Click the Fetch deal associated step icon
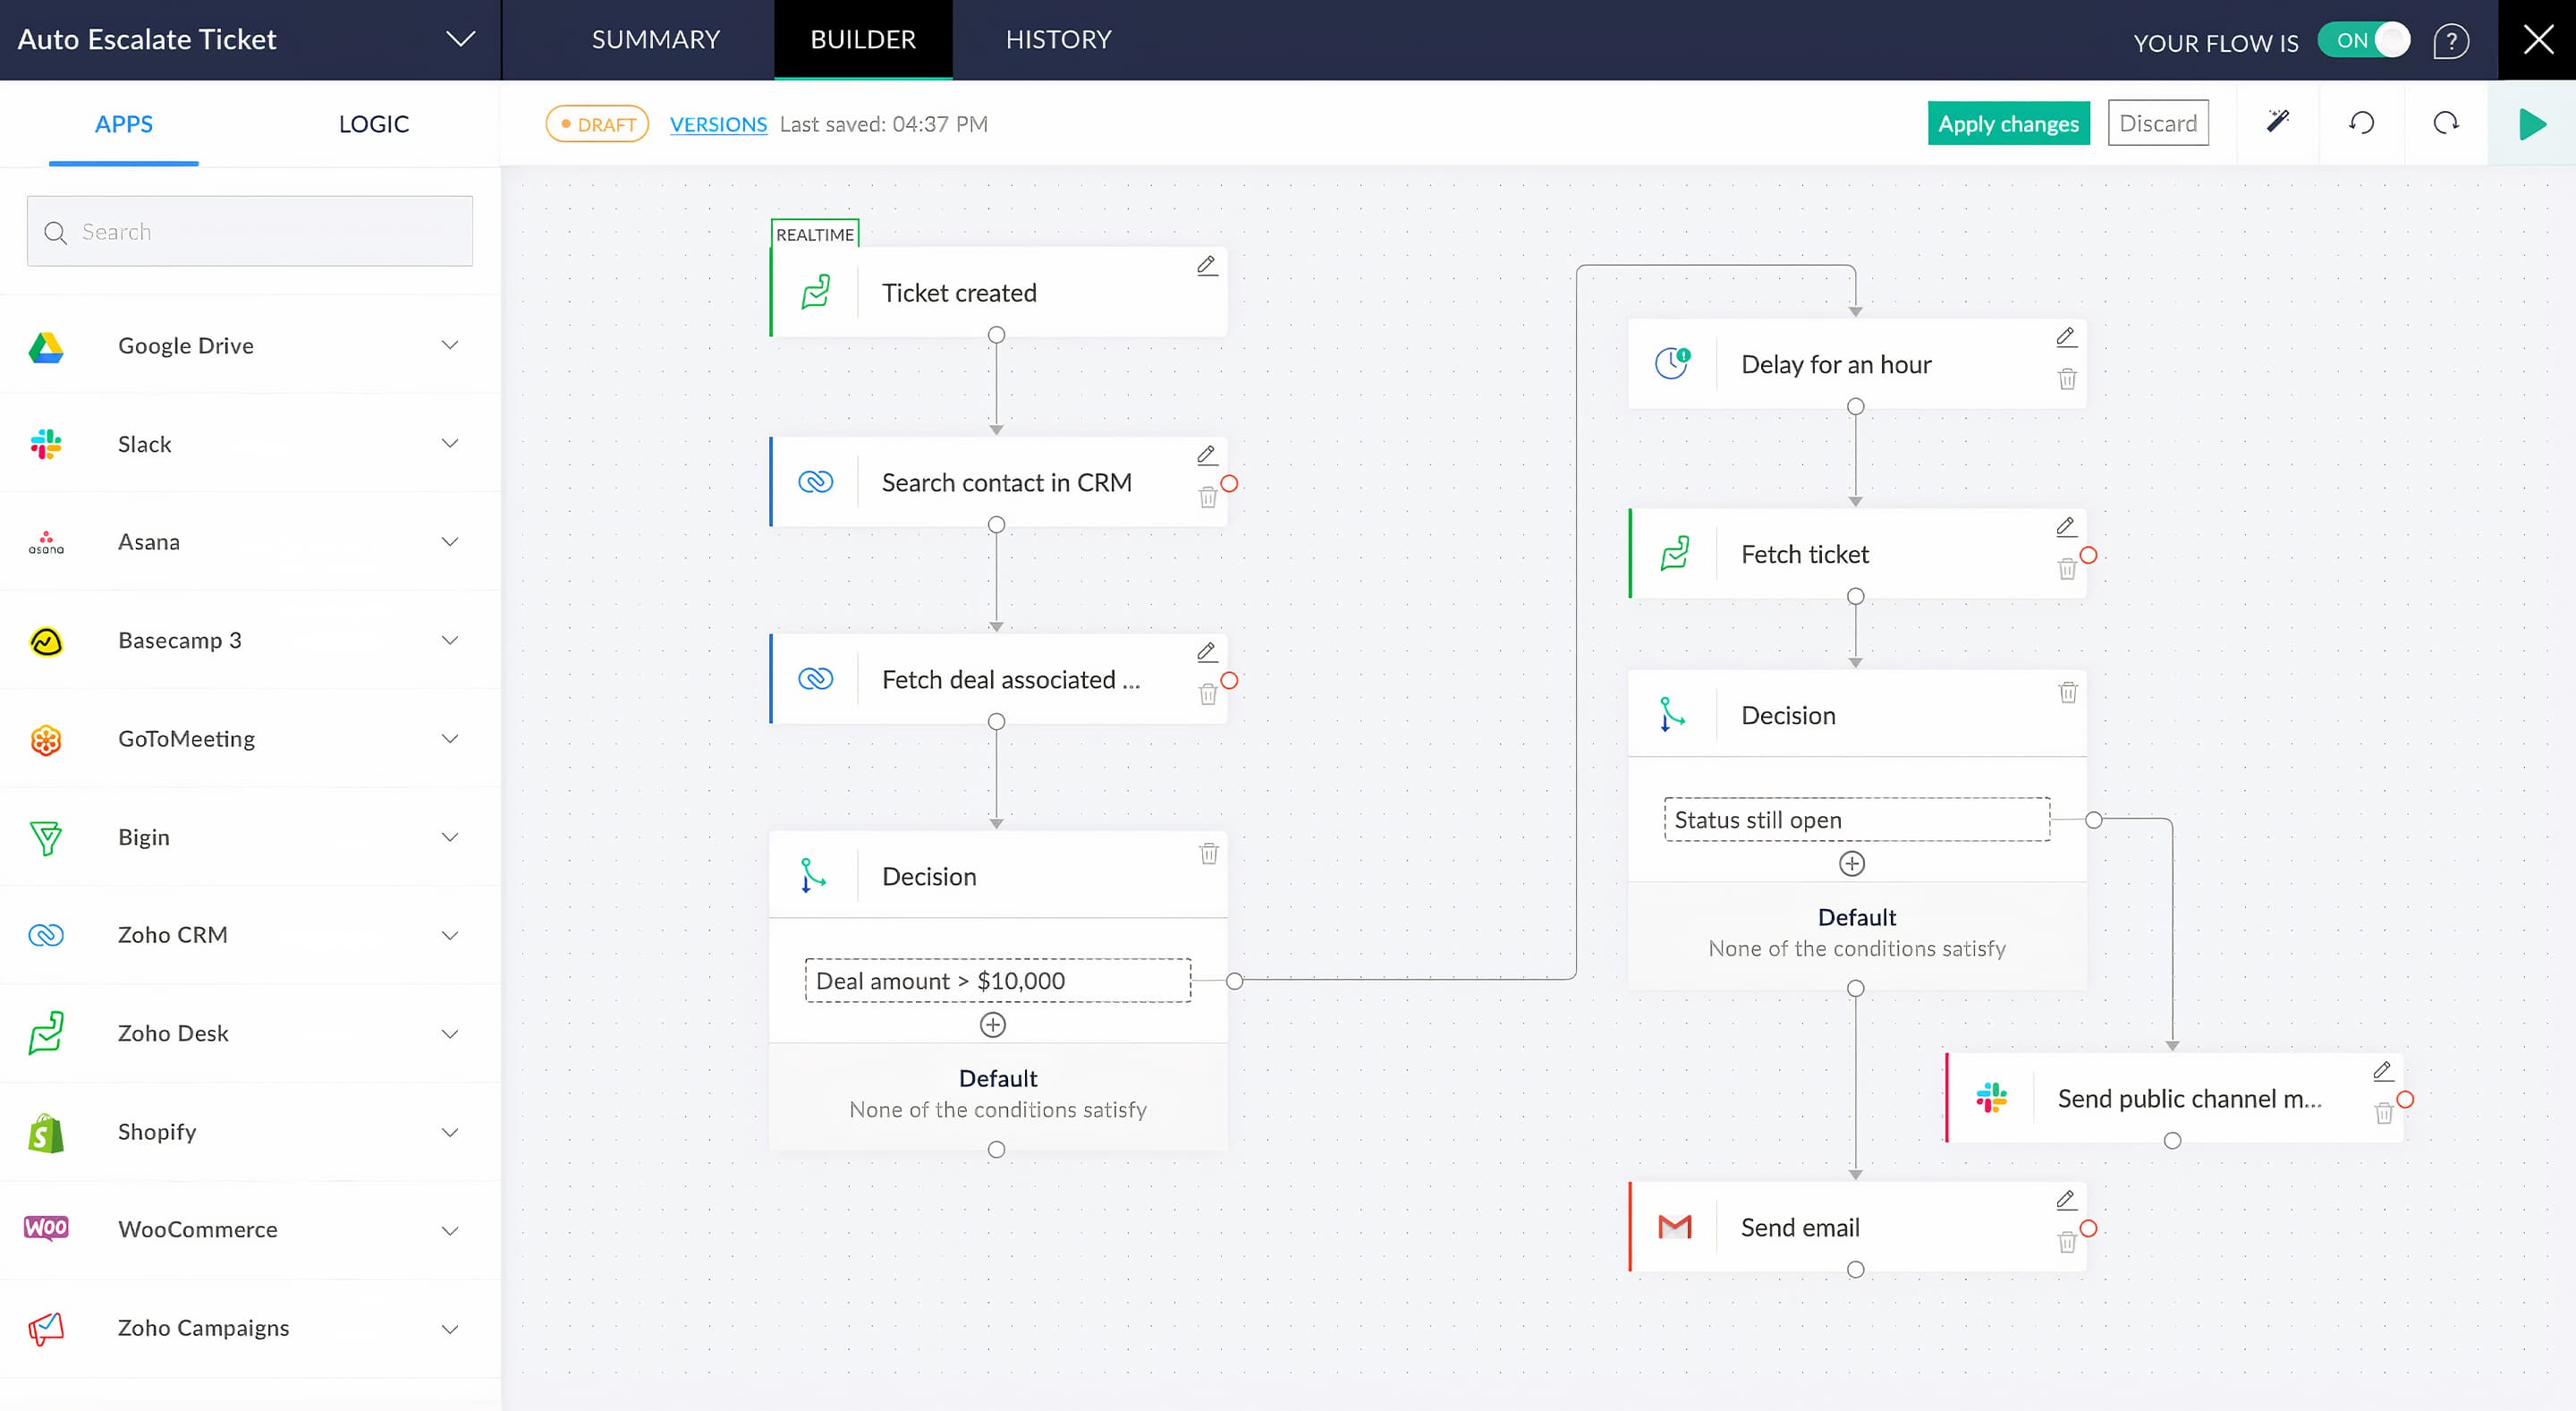The height and width of the screenshot is (1411, 2576). click(817, 677)
